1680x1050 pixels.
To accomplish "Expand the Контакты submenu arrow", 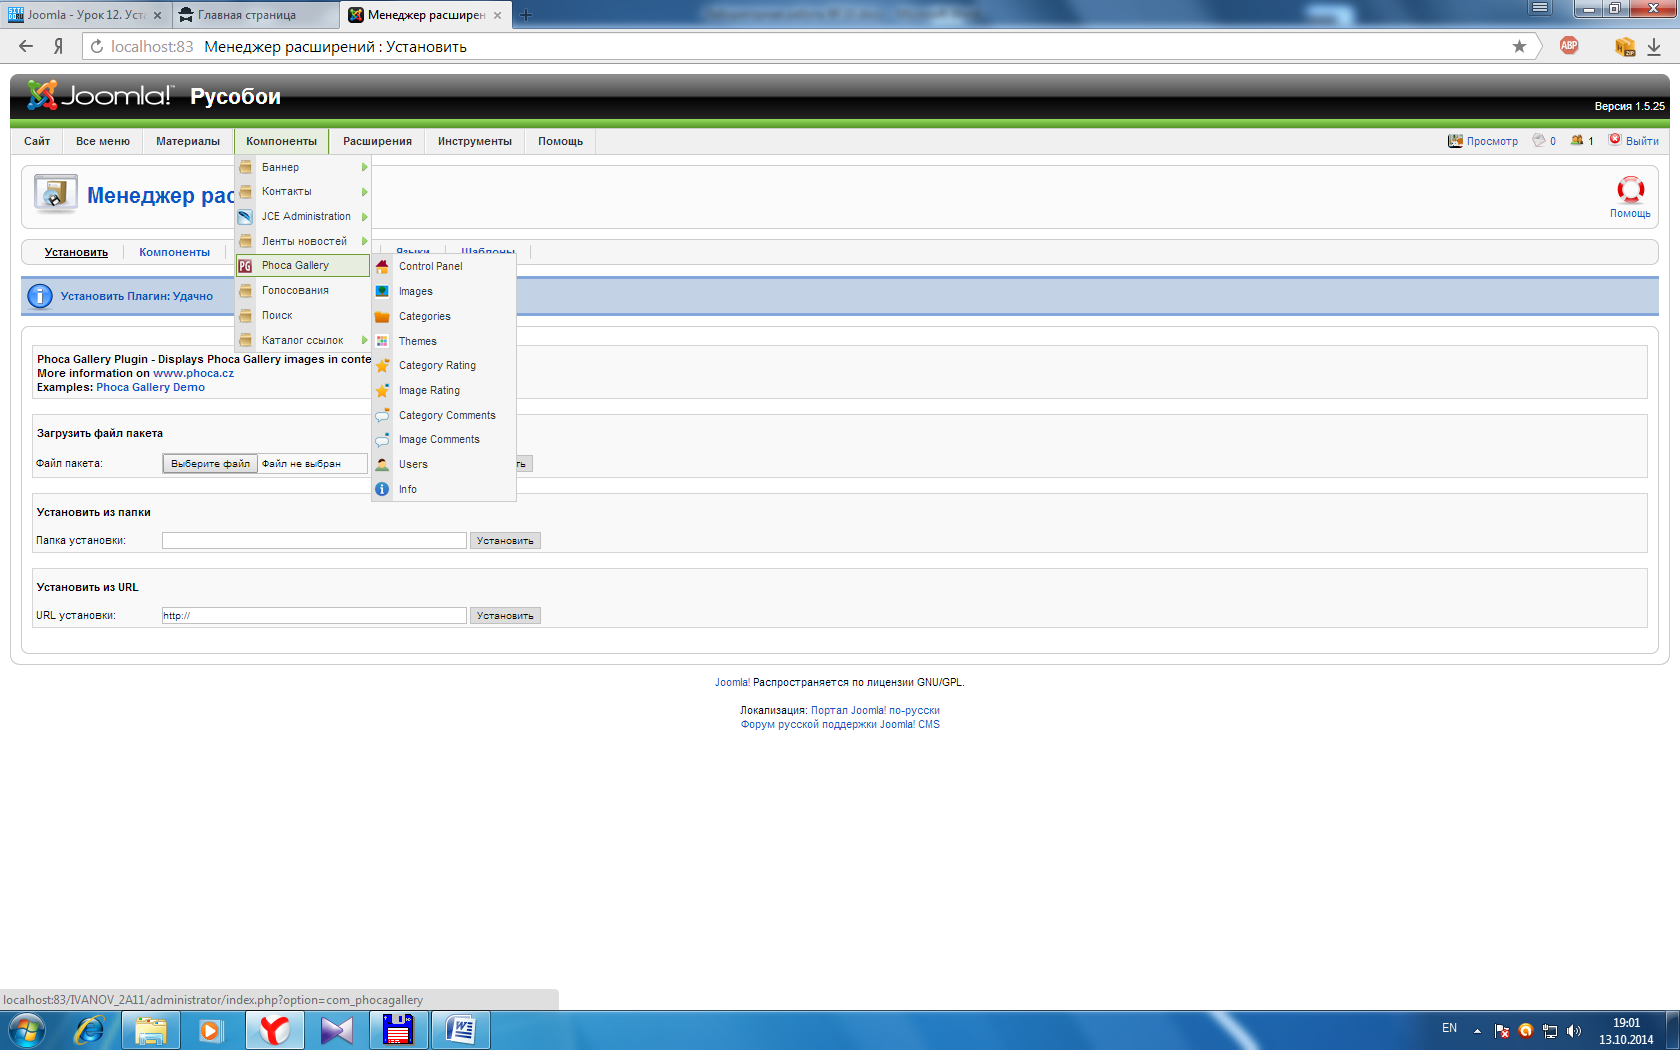I will tap(365, 192).
